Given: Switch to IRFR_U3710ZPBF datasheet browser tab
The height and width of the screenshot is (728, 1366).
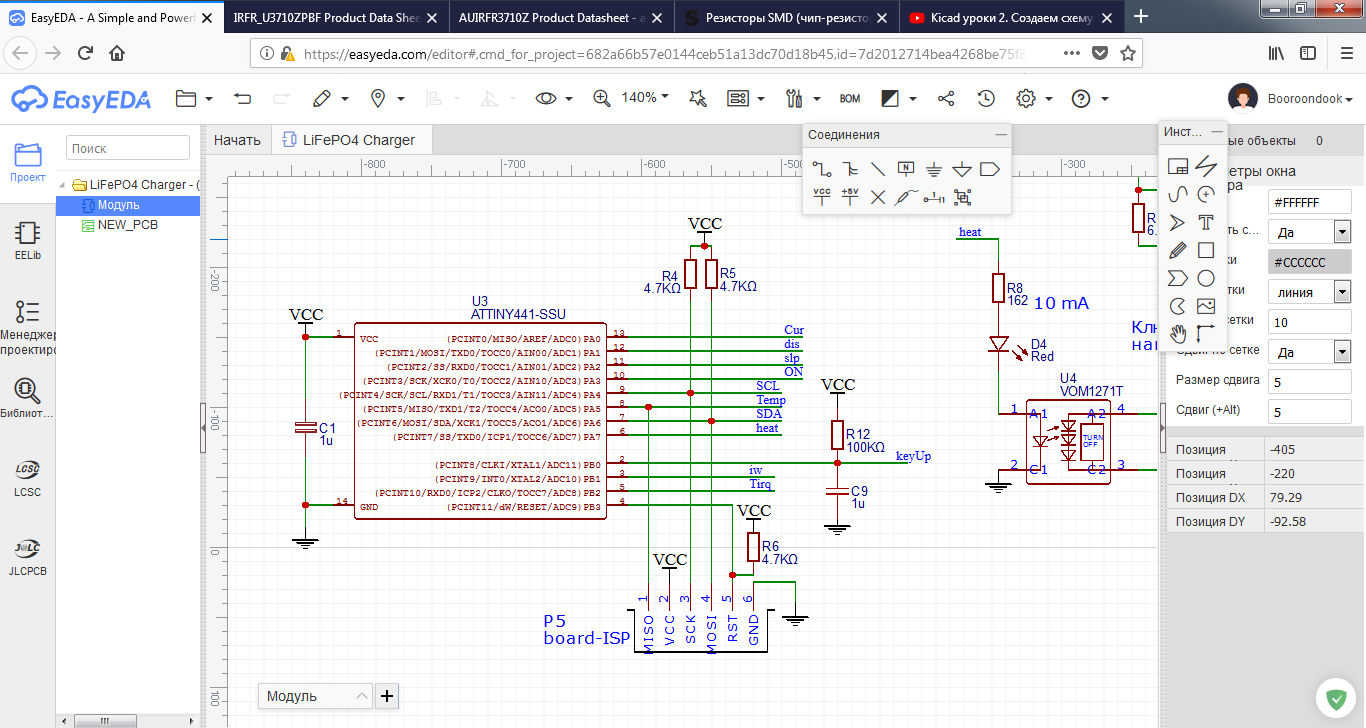Looking at the screenshot, I should point(337,16).
